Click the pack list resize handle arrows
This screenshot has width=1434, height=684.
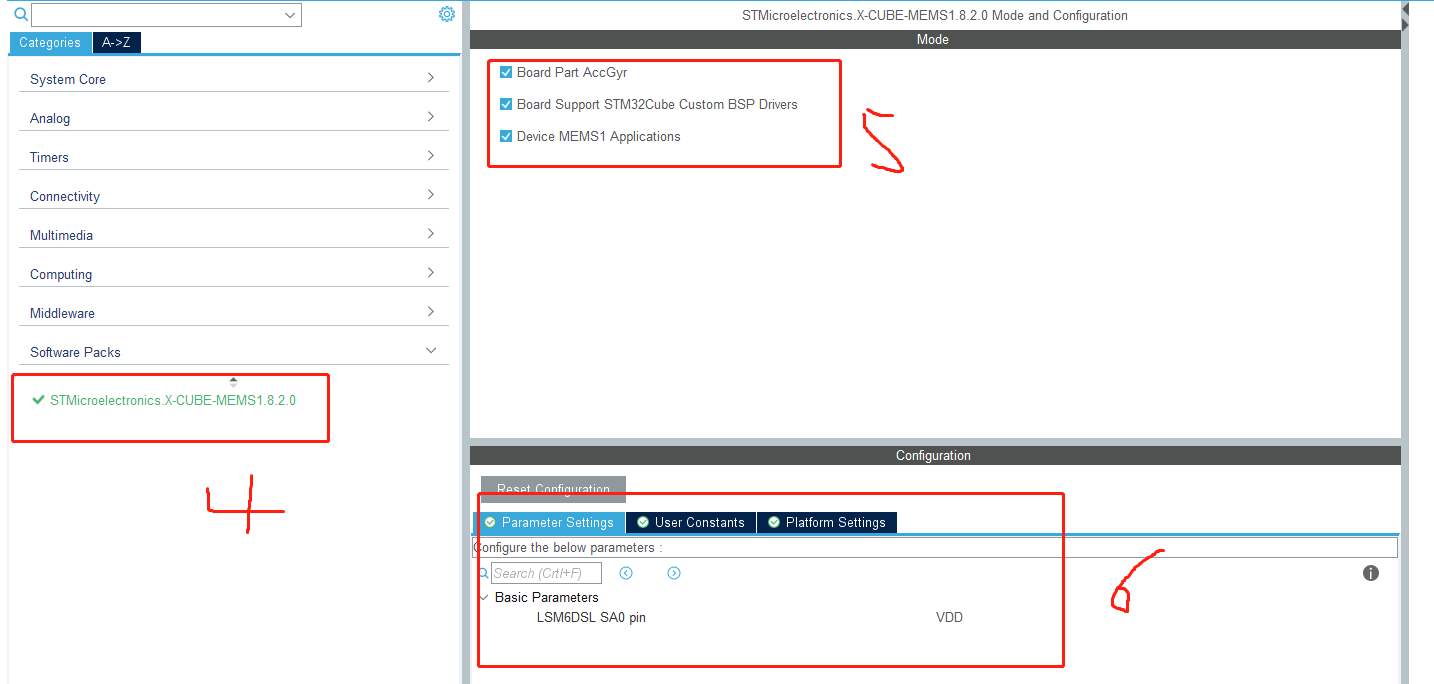pos(233,381)
